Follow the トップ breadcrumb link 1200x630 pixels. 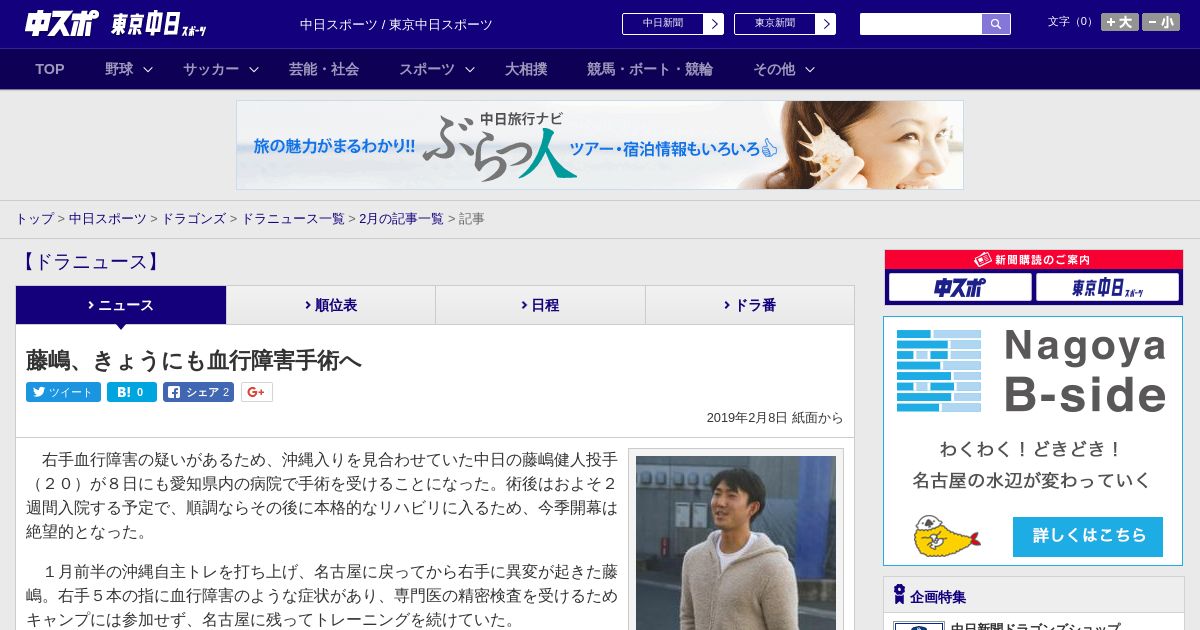(34, 218)
